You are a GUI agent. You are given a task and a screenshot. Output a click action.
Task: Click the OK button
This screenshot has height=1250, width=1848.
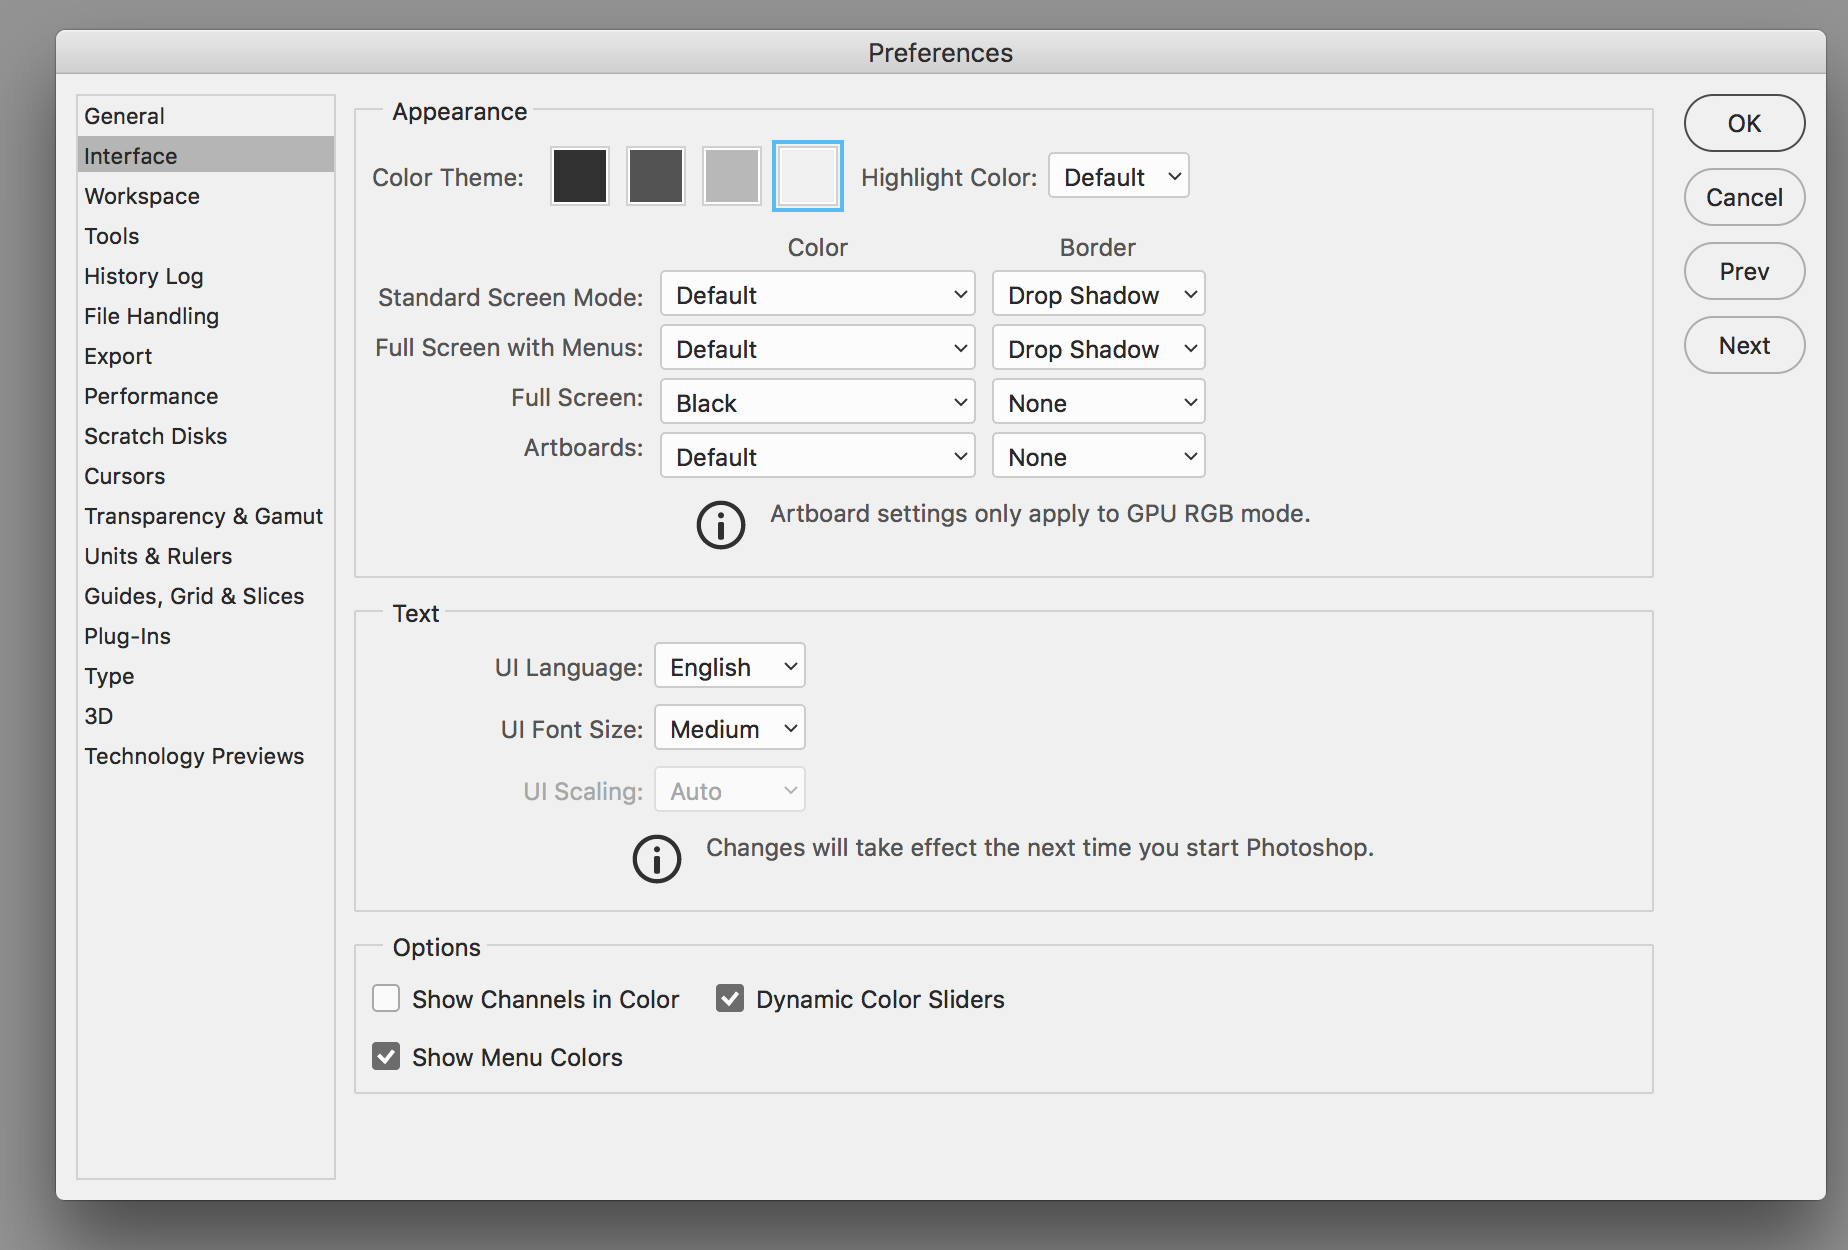point(1744,123)
